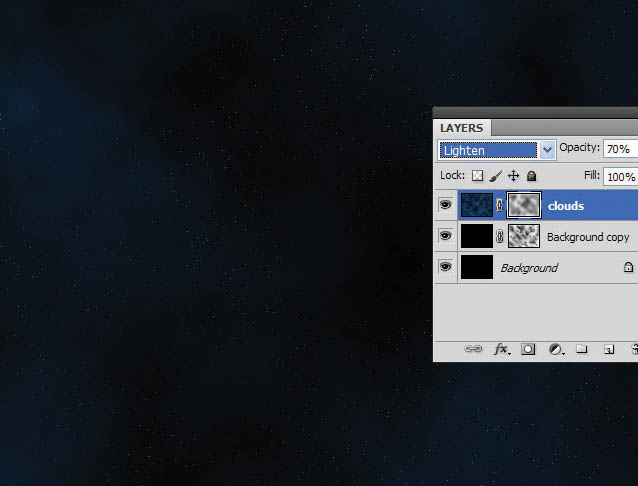Click the create new layer icon
The width and height of the screenshot is (638, 486).
607,350
